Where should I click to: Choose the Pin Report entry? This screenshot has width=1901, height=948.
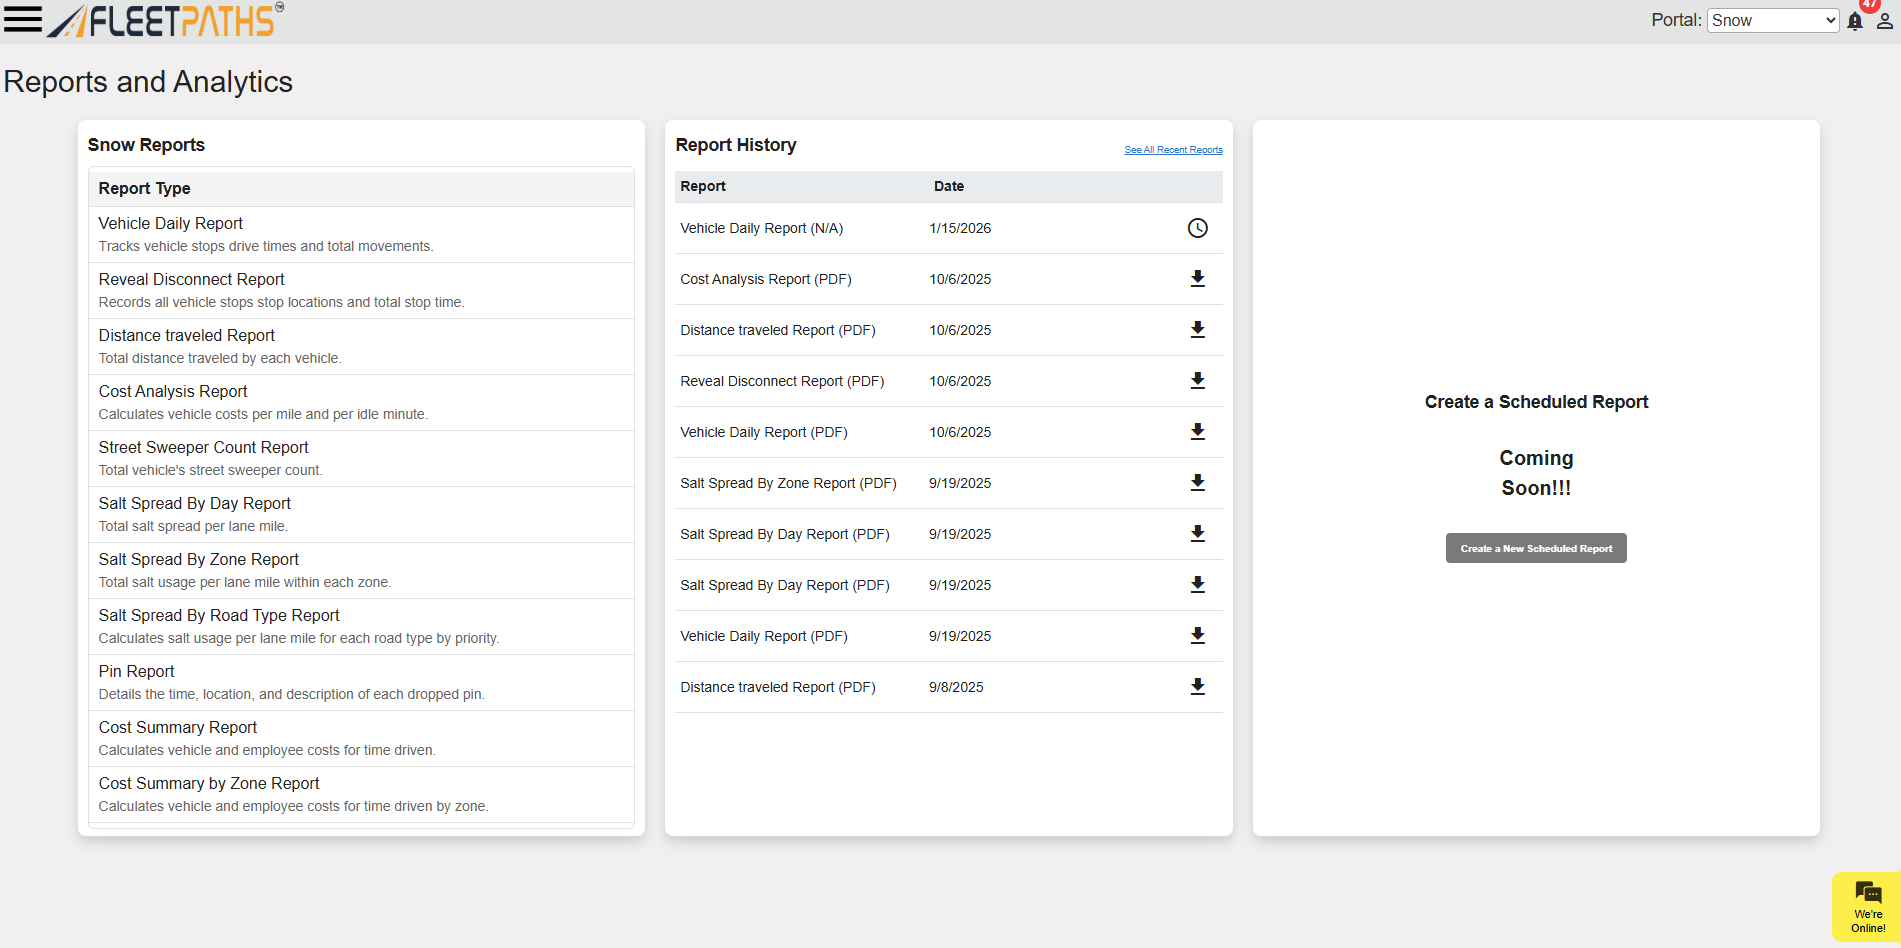[137, 672]
